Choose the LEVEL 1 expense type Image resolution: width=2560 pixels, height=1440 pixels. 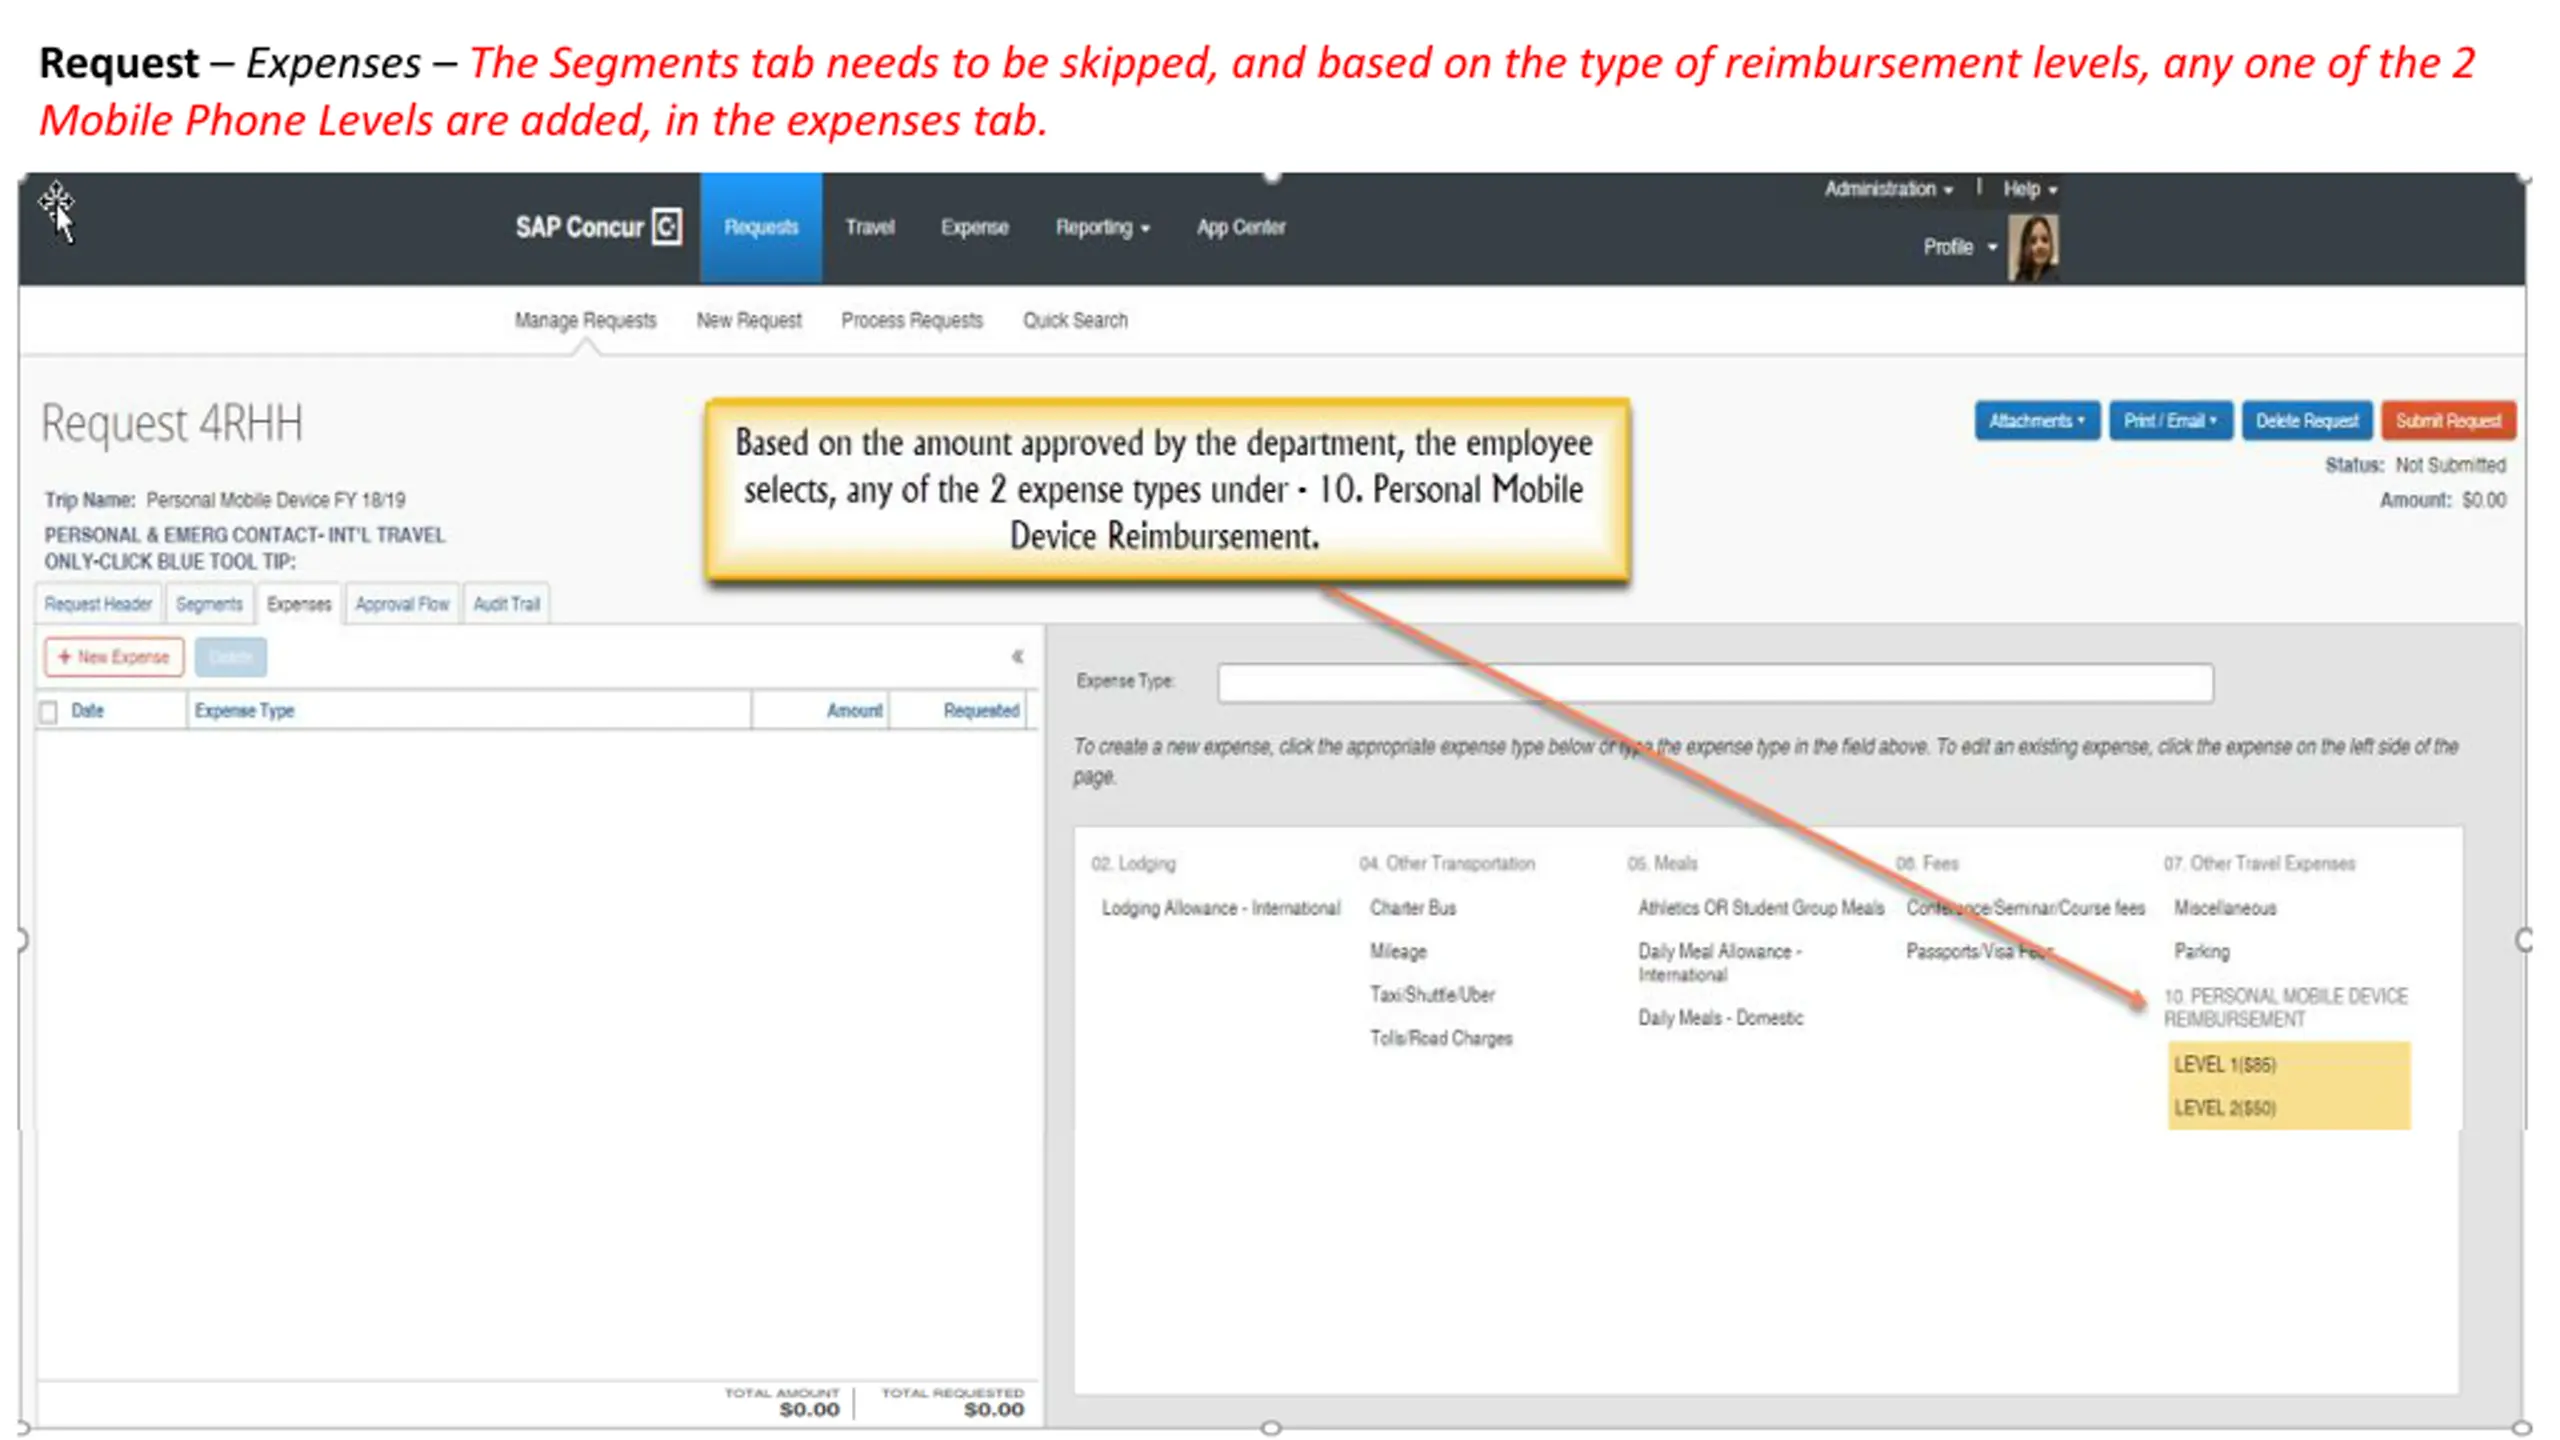(2224, 1065)
